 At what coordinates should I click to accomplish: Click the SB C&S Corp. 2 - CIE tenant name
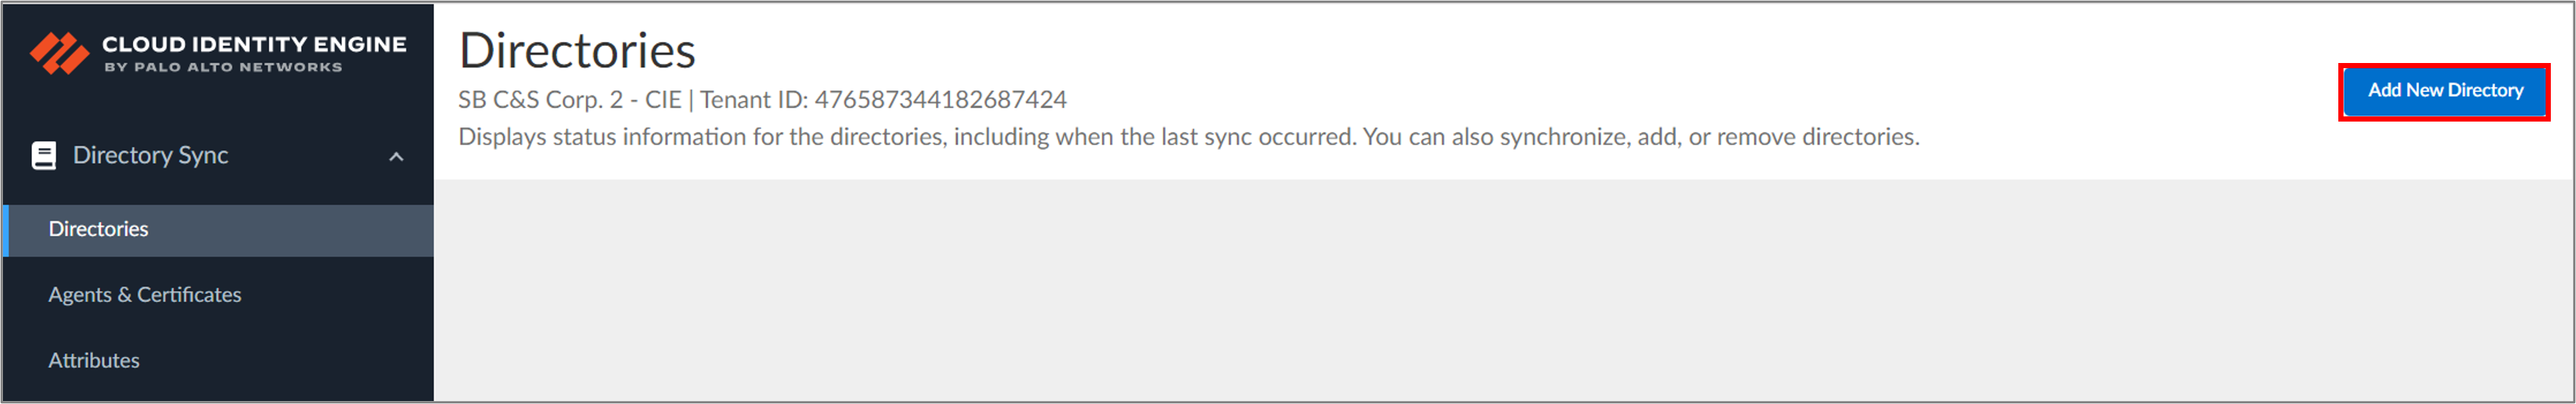pos(570,100)
